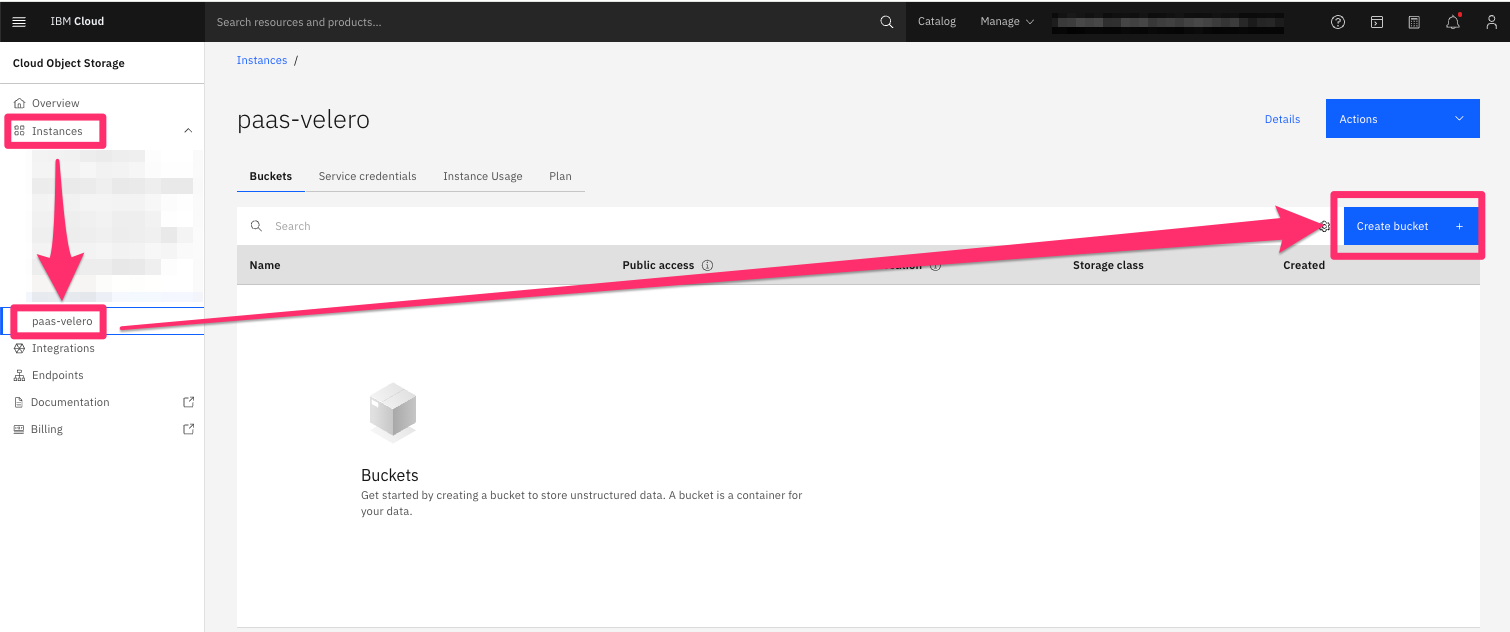Screen dimensions: 1510x632
Task: Open the IBM Cloud Shell icon
Action: [1377, 21]
